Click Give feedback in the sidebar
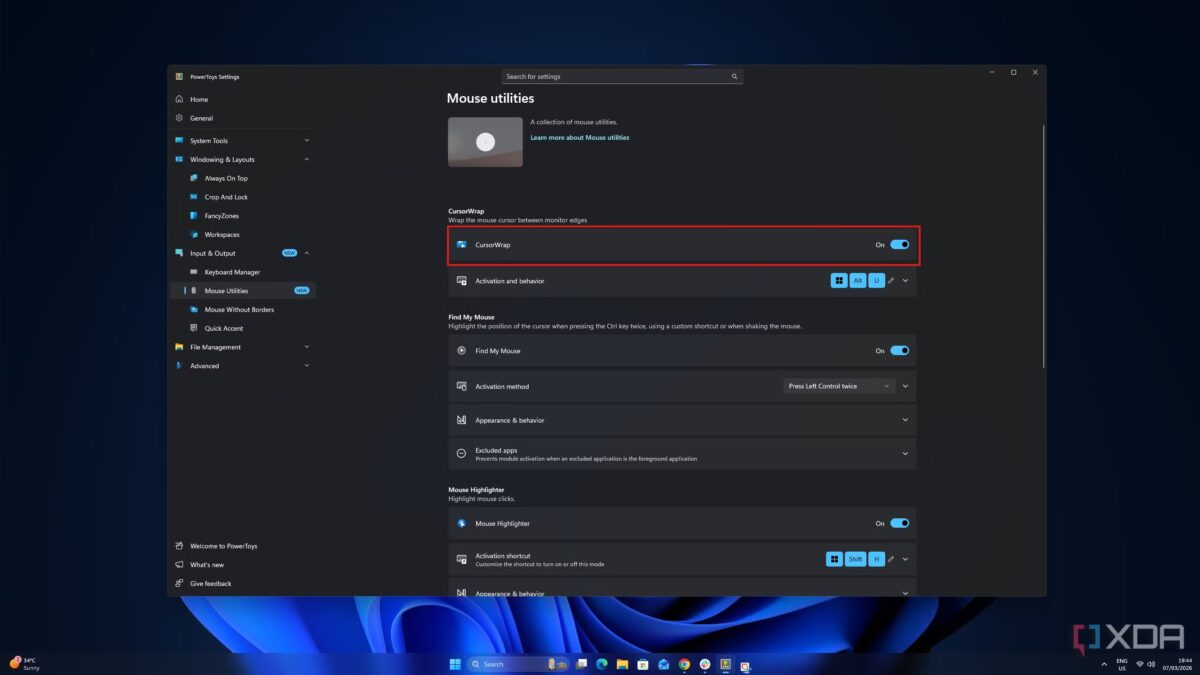 [210, 583]
